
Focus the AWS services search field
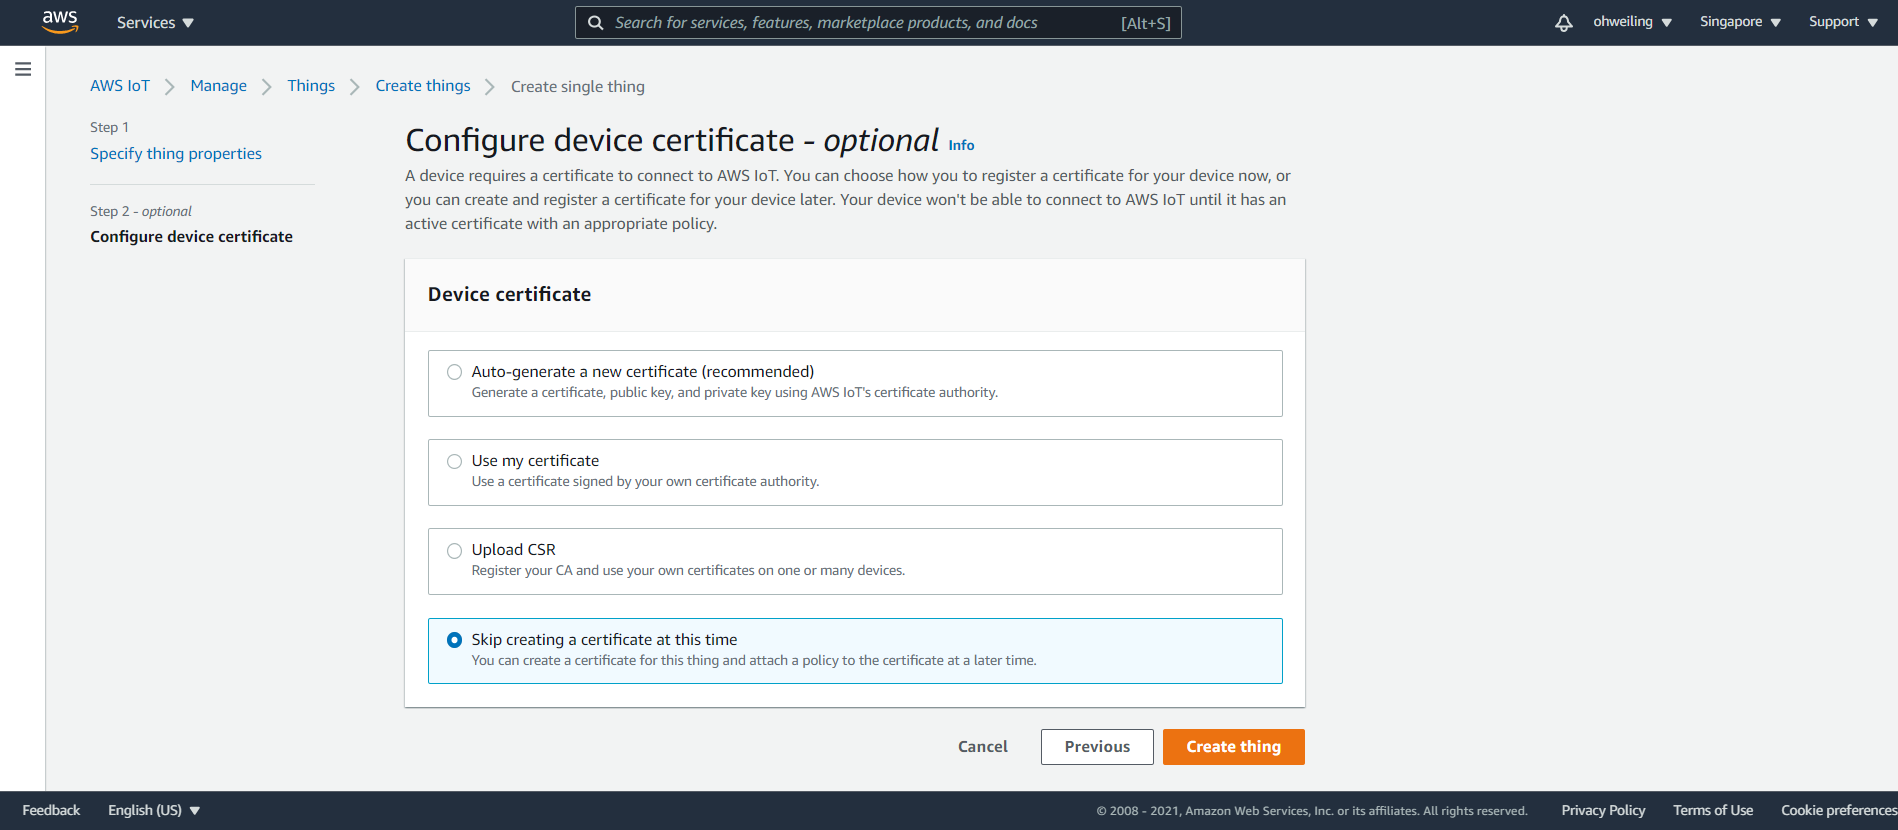[878, 23]
